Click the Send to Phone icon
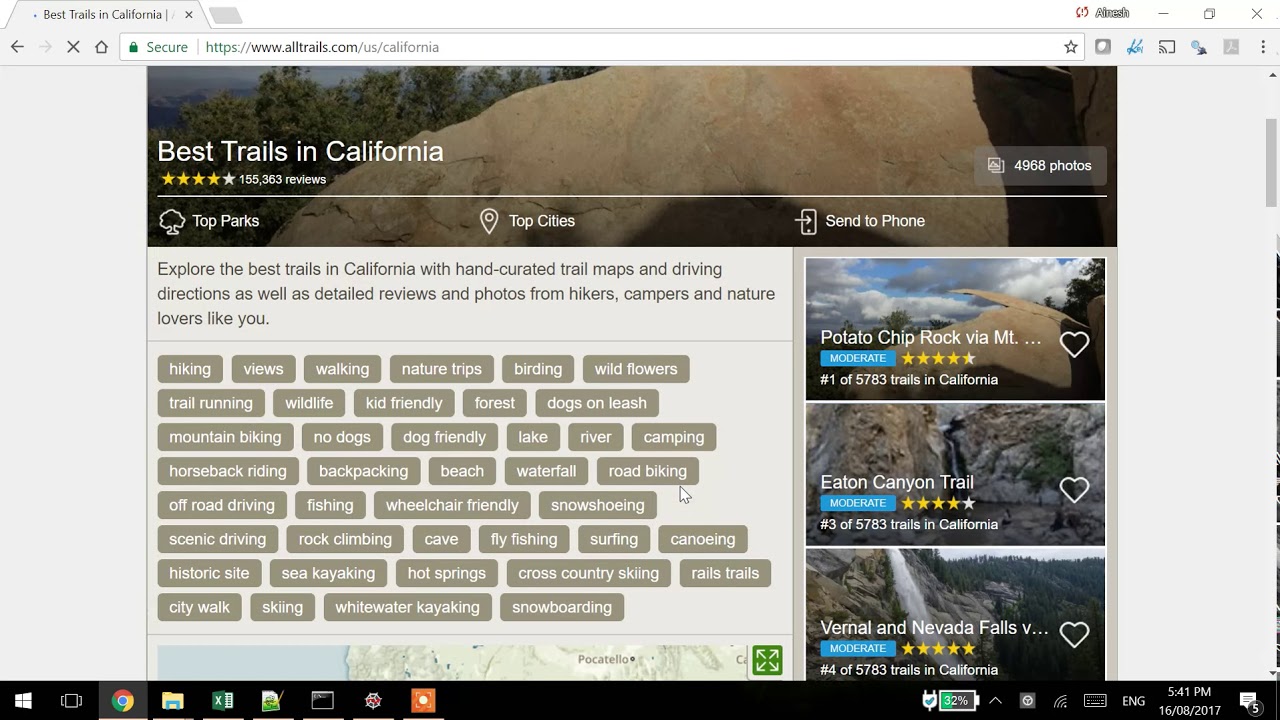Screen dimensions: 1280x720 tap(806, 221)
